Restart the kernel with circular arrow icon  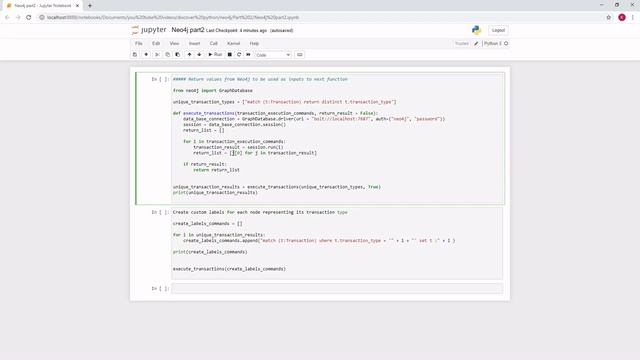click(x=239, y=55)
